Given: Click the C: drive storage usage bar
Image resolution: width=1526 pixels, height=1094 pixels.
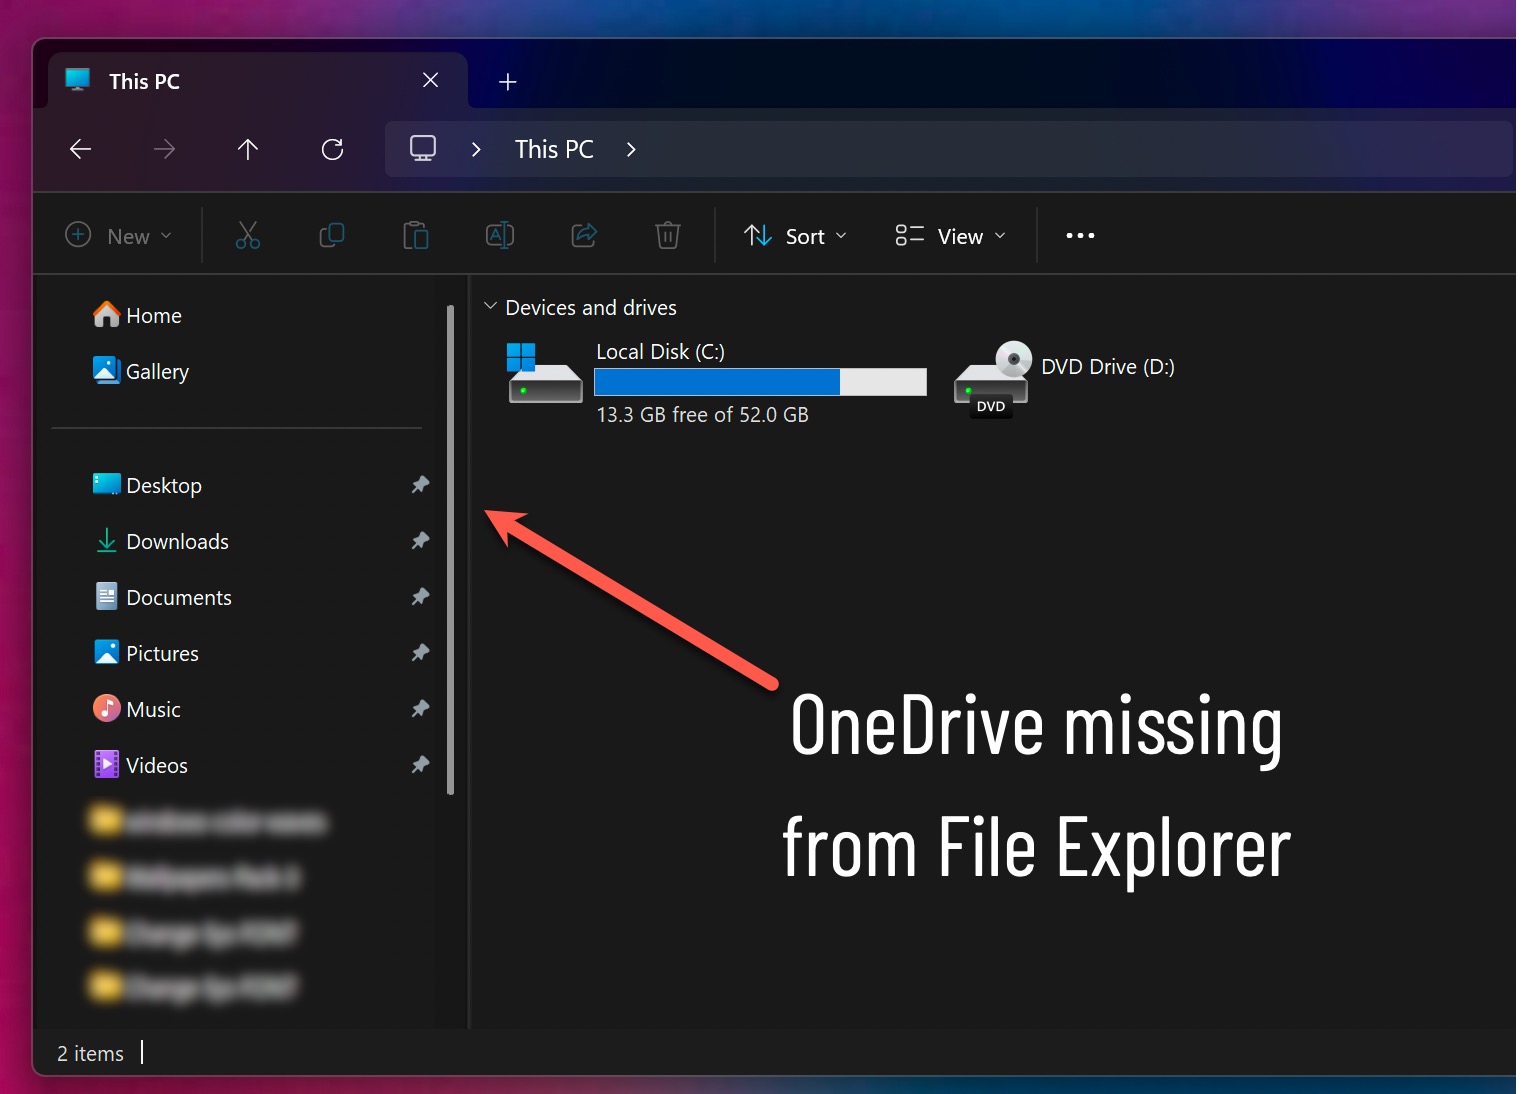Looking at the screenshot, I should click(760, 382).
